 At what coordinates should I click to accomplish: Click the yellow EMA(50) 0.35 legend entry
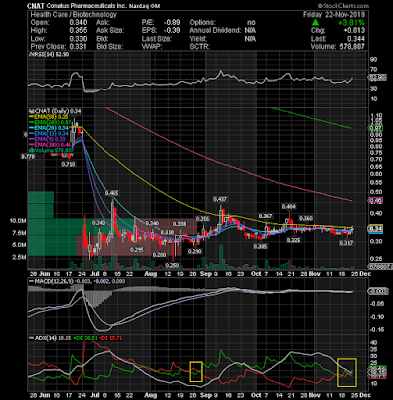click(x=49, y=117)
